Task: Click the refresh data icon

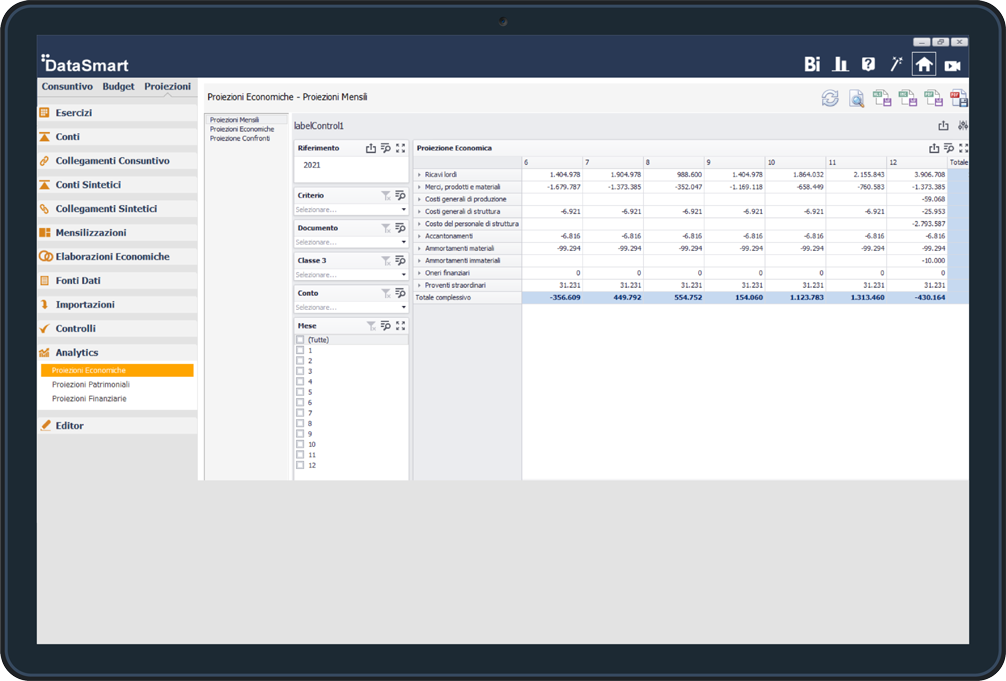Action: point(830,98)
